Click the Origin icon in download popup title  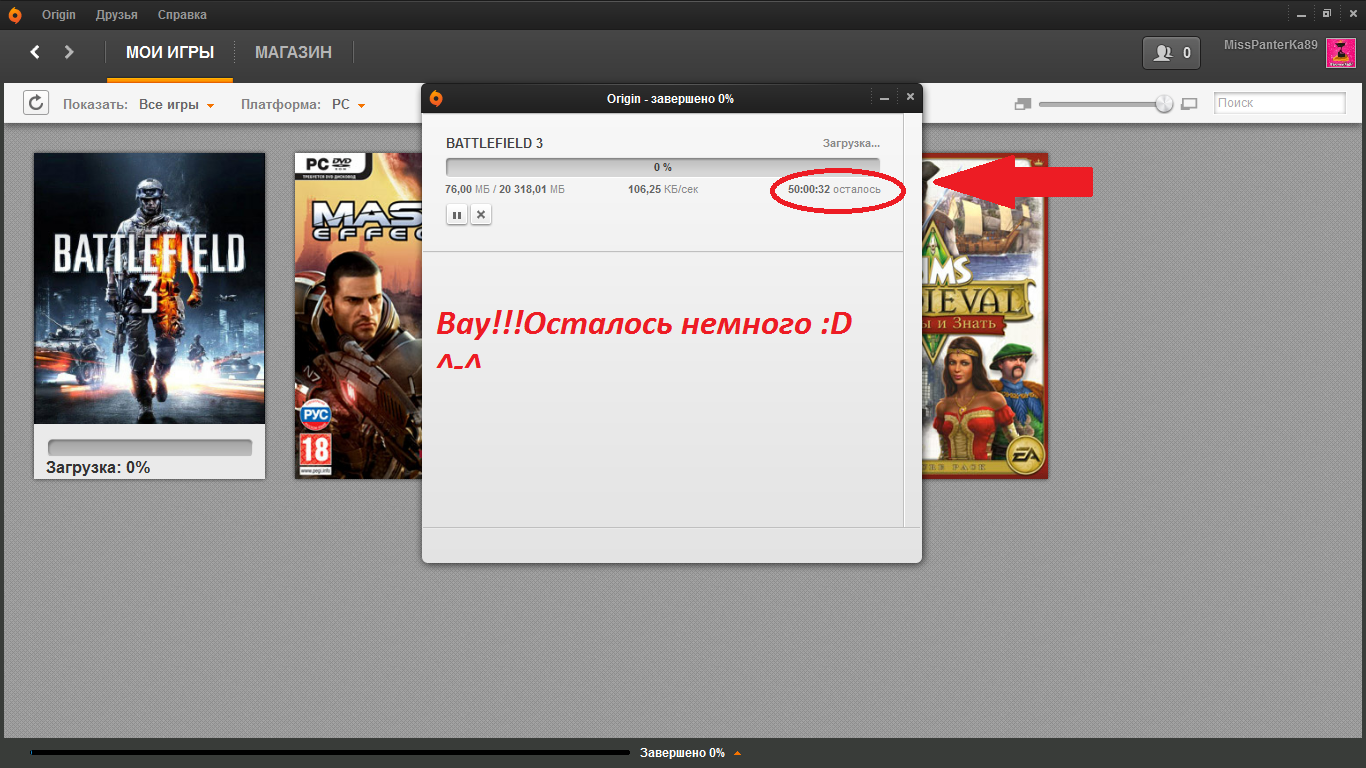tap(436, 98)
